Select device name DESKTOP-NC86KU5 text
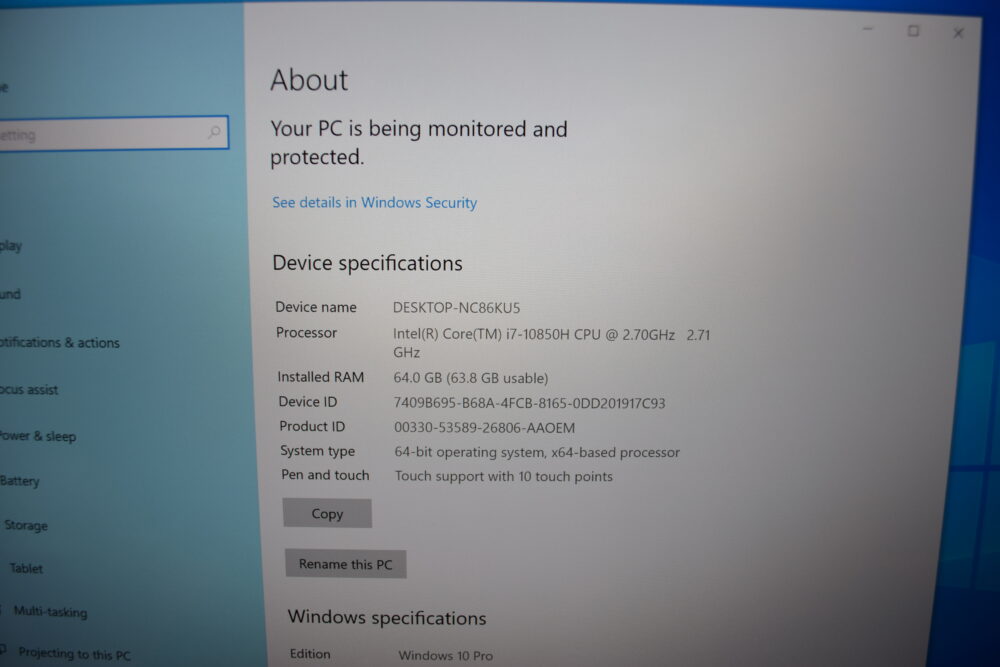The image size is (1000, 667). pos(457,308)
